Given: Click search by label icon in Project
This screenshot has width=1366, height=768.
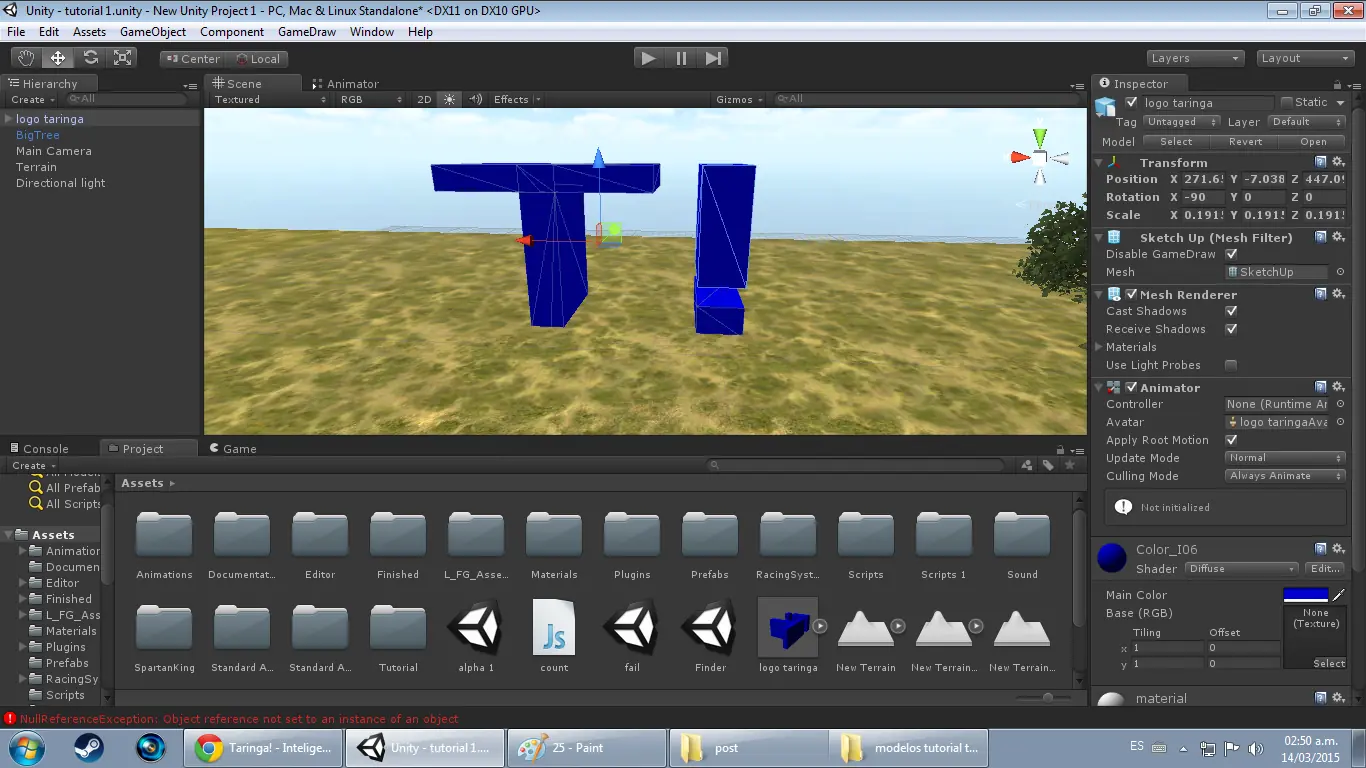Looking at the screenshot, I should pyautogui.click(x=1048, y=465).
